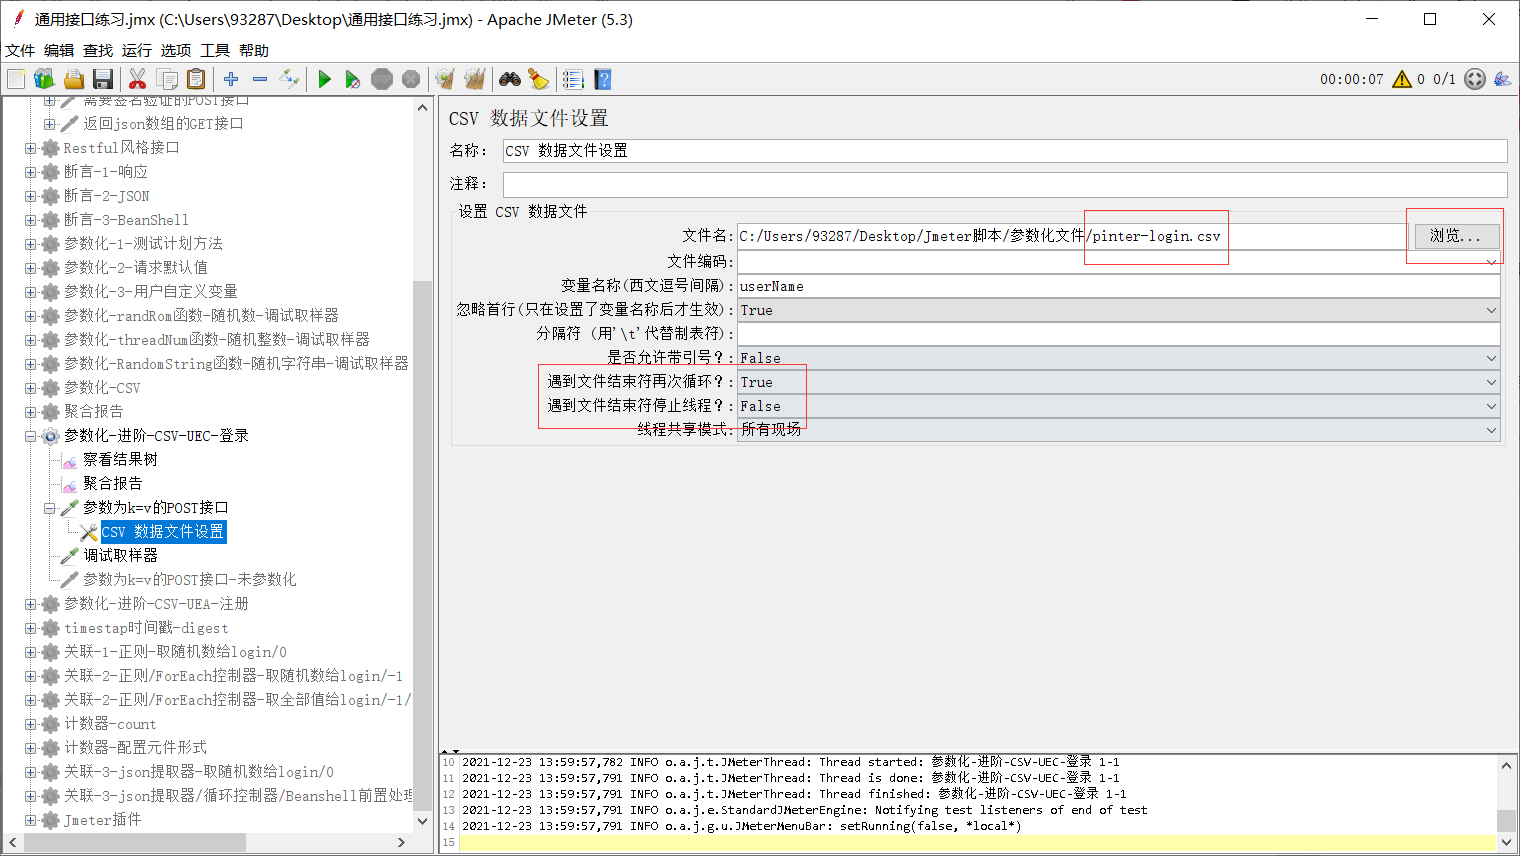
Task: Click Start no pauses icon
Action: click(x=352, y=79)
